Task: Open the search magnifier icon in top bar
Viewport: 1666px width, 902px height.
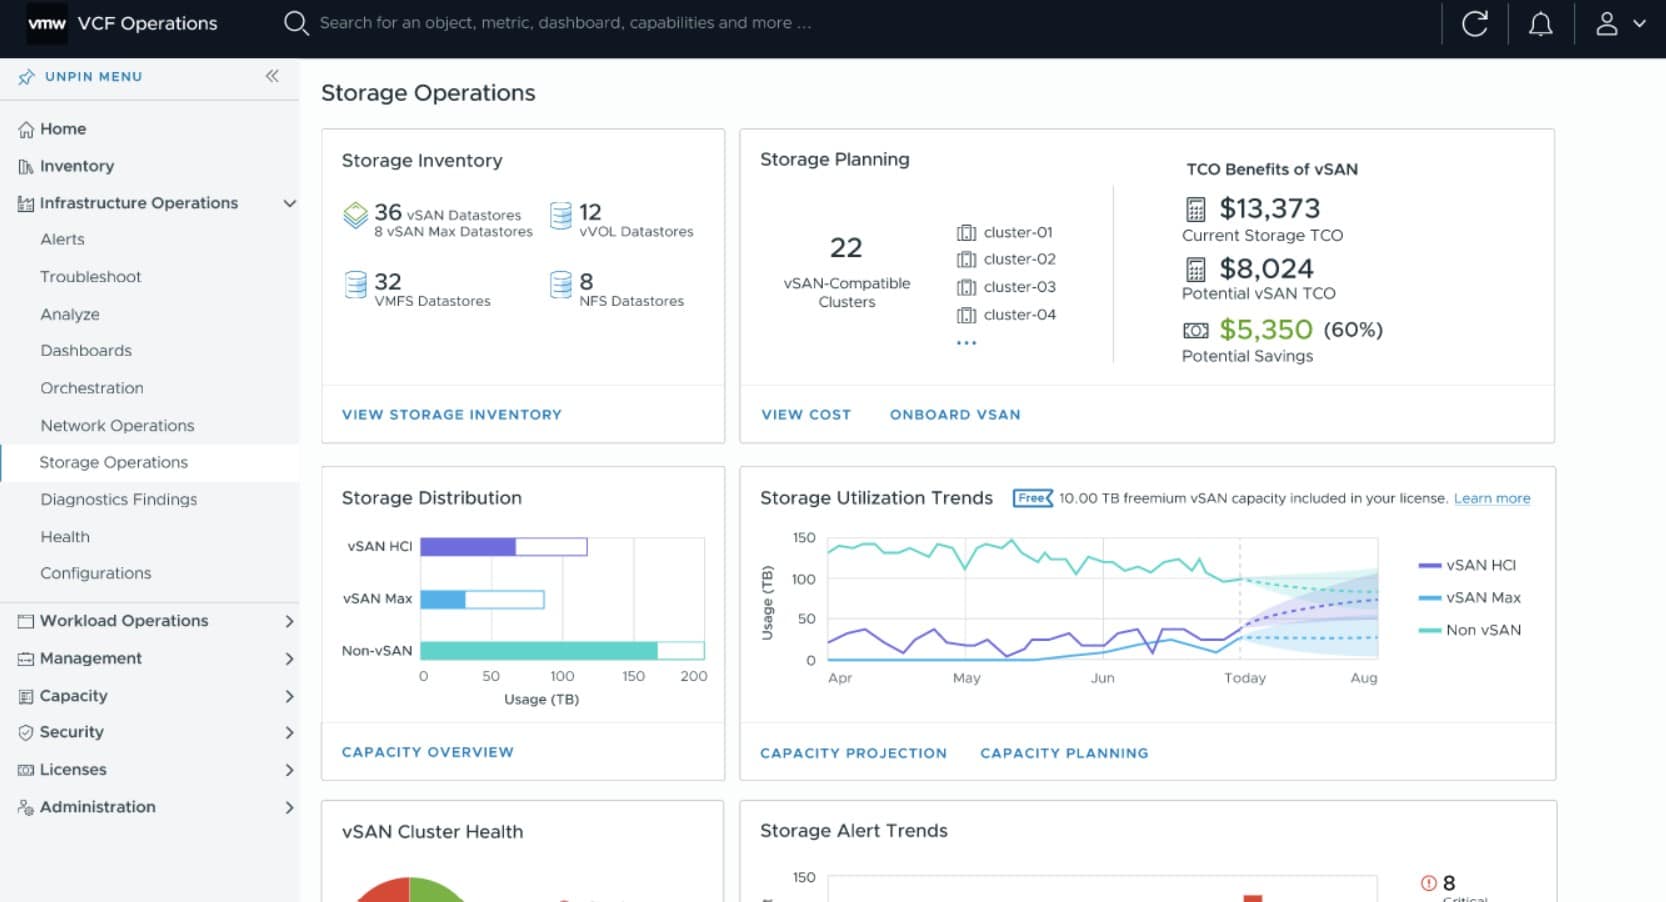Action: pos(296,22)
